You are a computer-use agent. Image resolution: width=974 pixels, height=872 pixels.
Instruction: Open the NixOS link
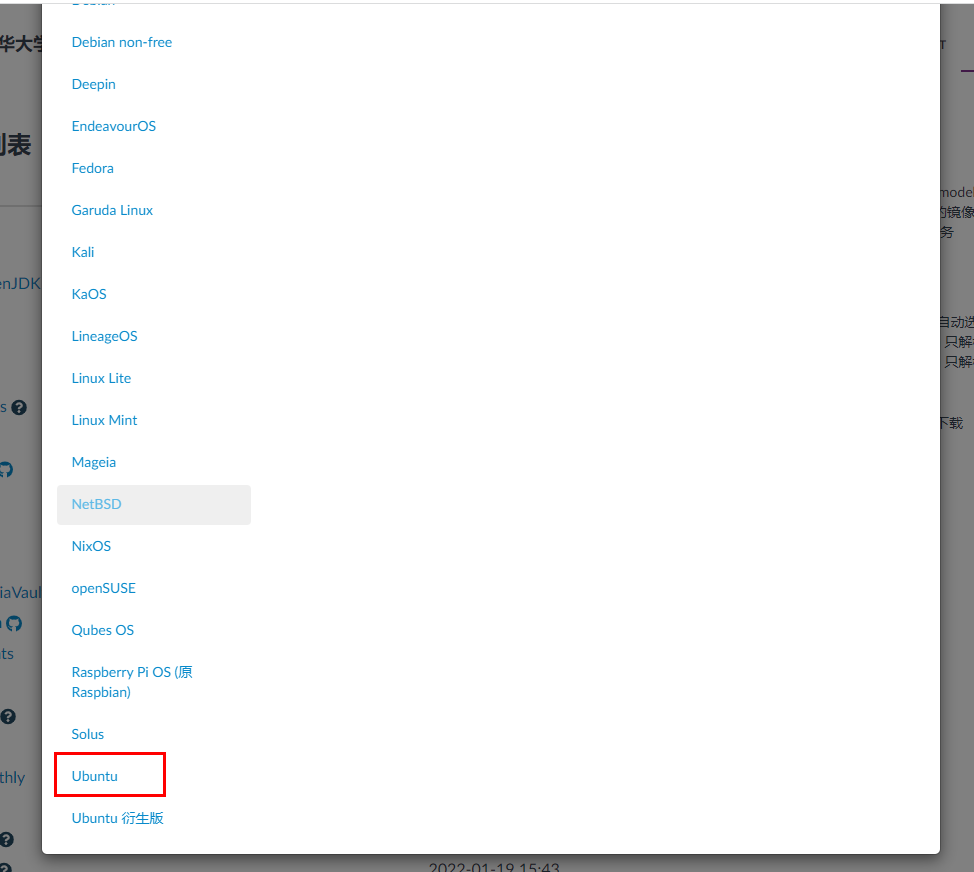(x=91, y=547)
